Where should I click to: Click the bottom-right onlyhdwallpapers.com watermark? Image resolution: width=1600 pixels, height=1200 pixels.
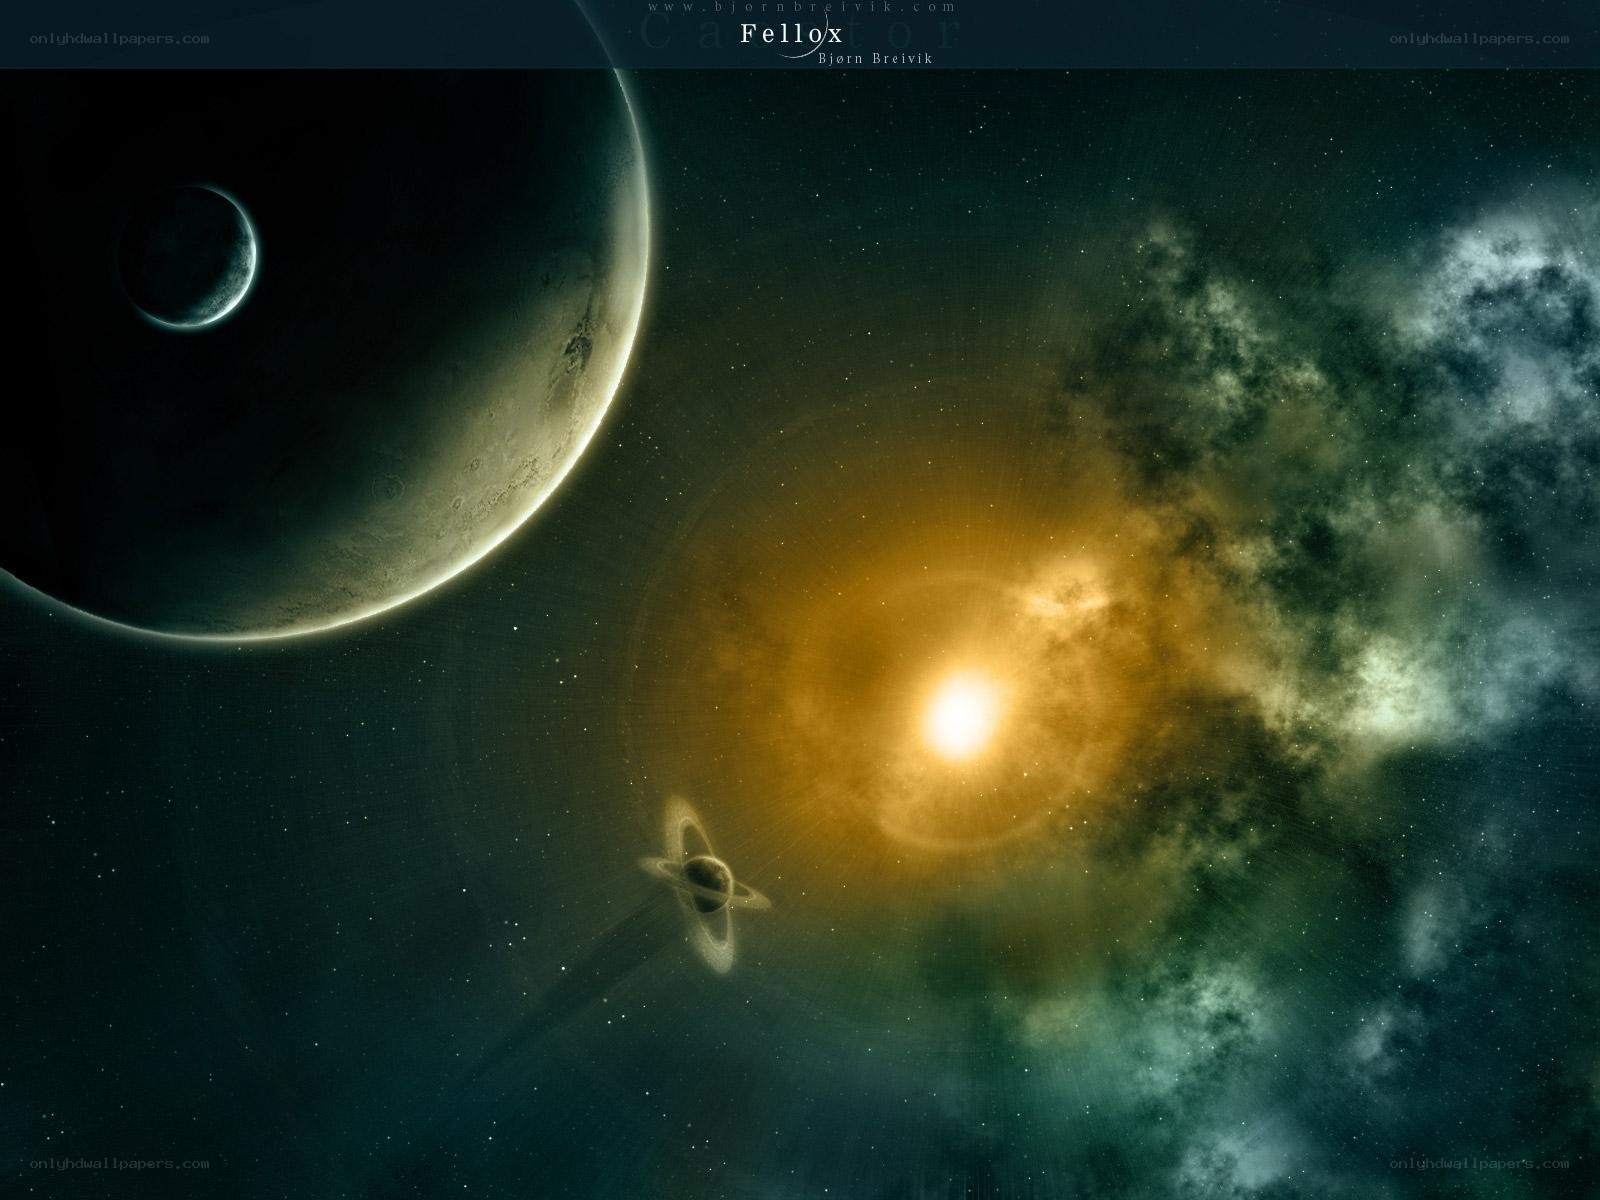click(x=1479, y=1163)
